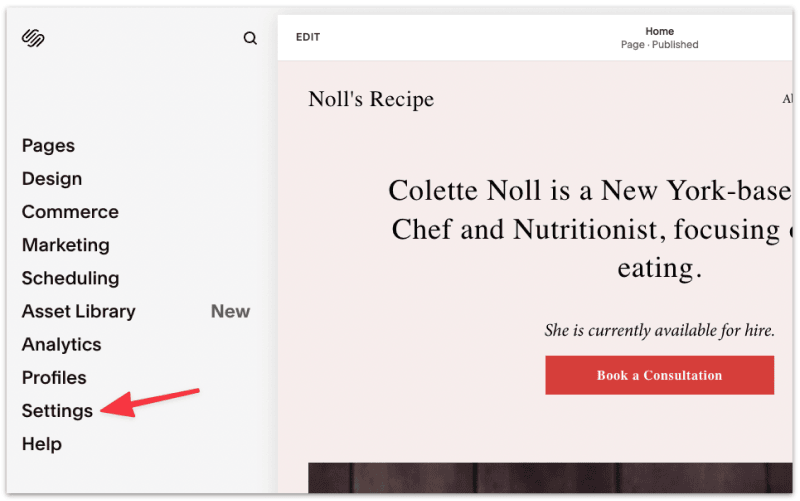Click the Squarespace logo icon
The width and height of the screenshot is (800, 501).
[x=33, y=38]
